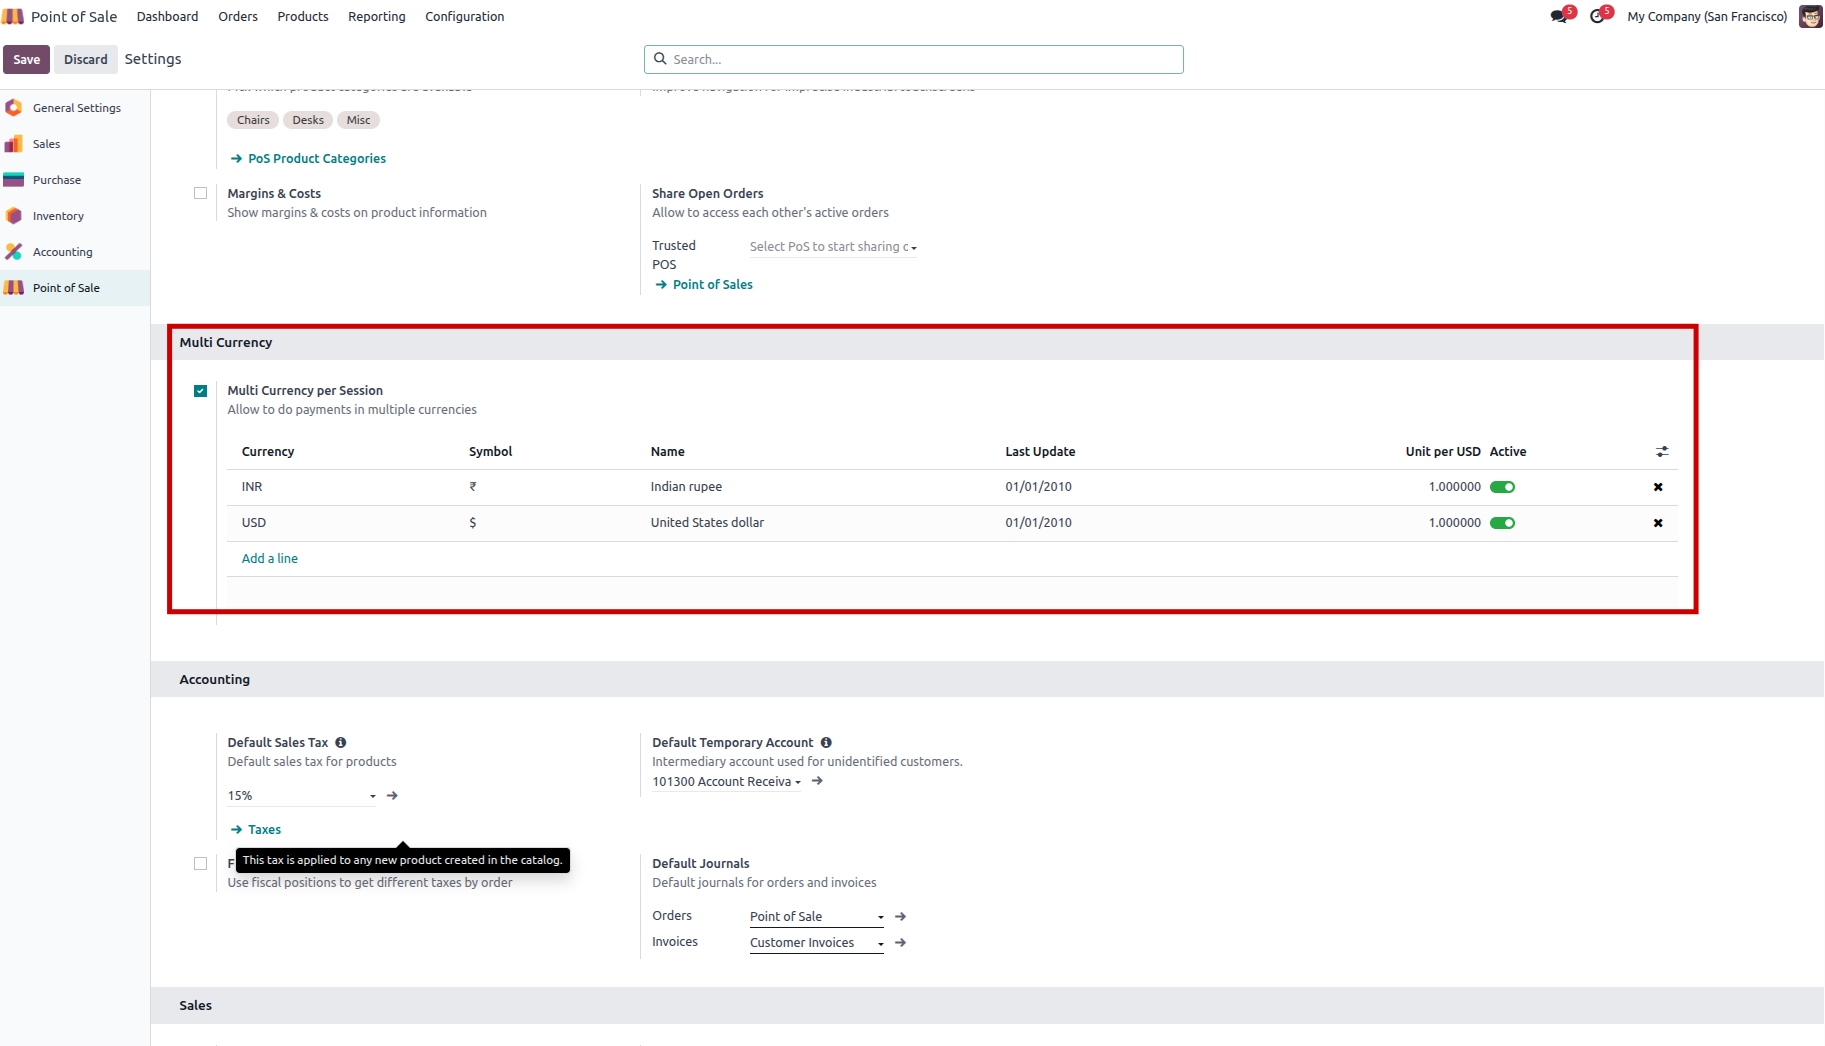Open currency table column options icon
The image size is (1825, 1046).
pos(1662,452)
